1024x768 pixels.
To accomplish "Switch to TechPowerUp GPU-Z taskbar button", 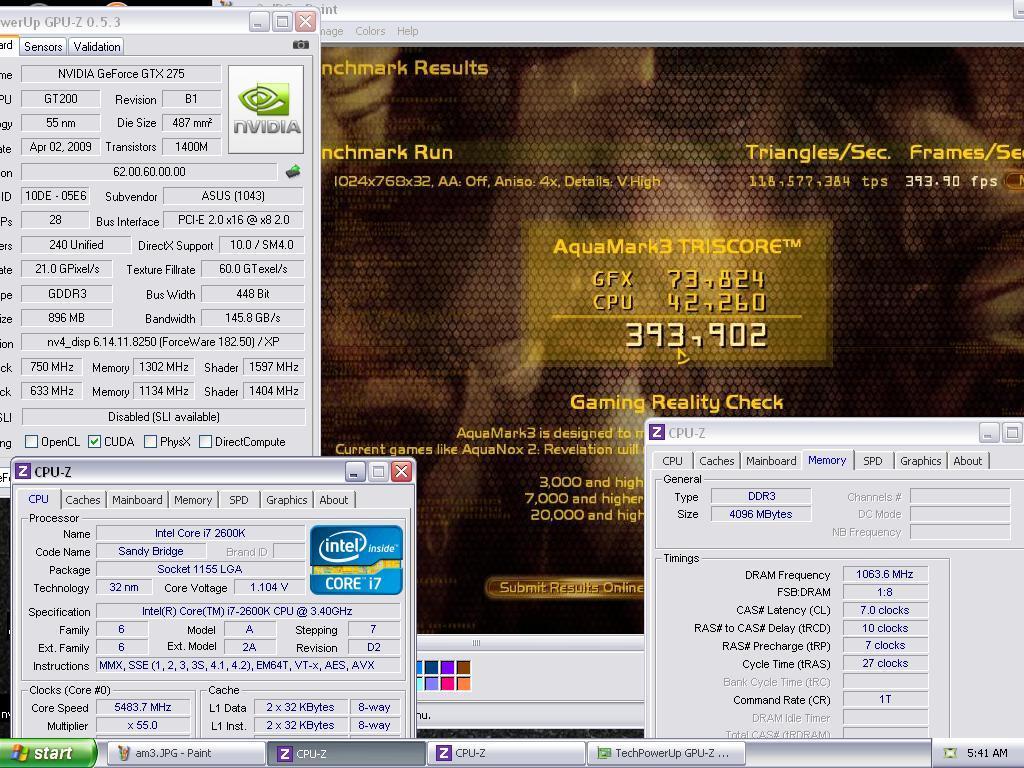I will (x=666, y=754).
